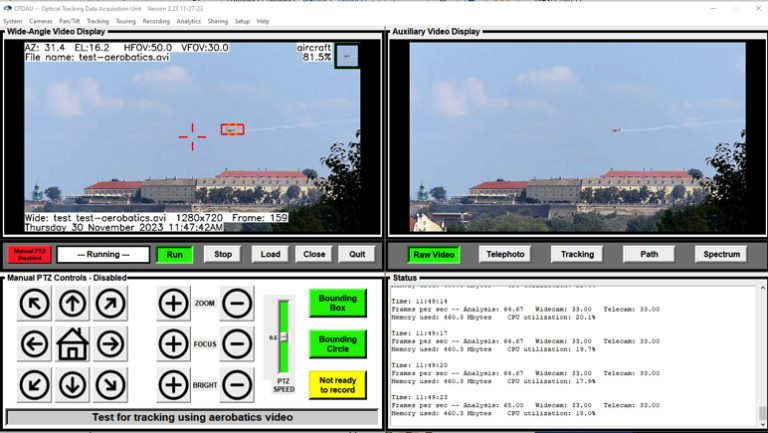Click the zoom in plus button

pos(174,303)
